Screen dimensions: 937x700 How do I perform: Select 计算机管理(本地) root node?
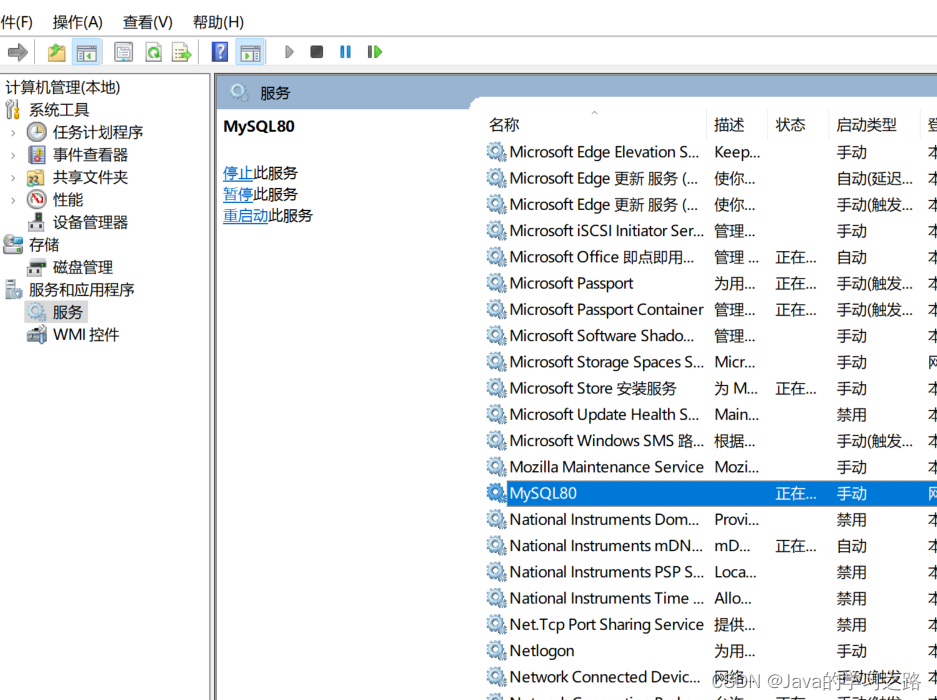(x=63, y=87)
